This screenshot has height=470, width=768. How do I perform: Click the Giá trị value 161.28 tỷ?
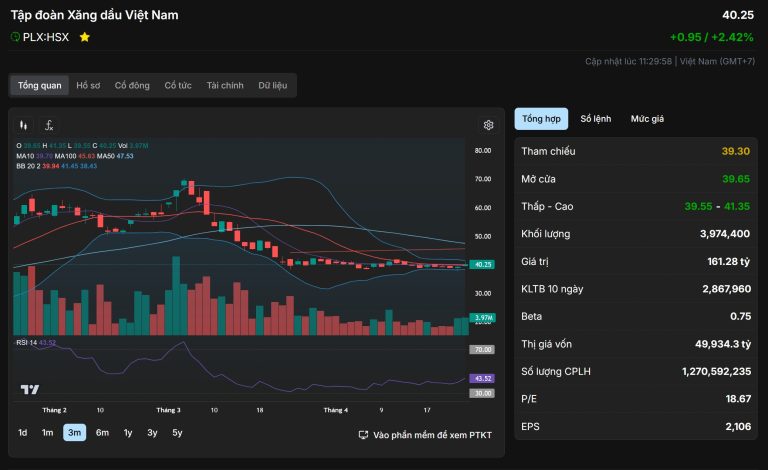728,261
